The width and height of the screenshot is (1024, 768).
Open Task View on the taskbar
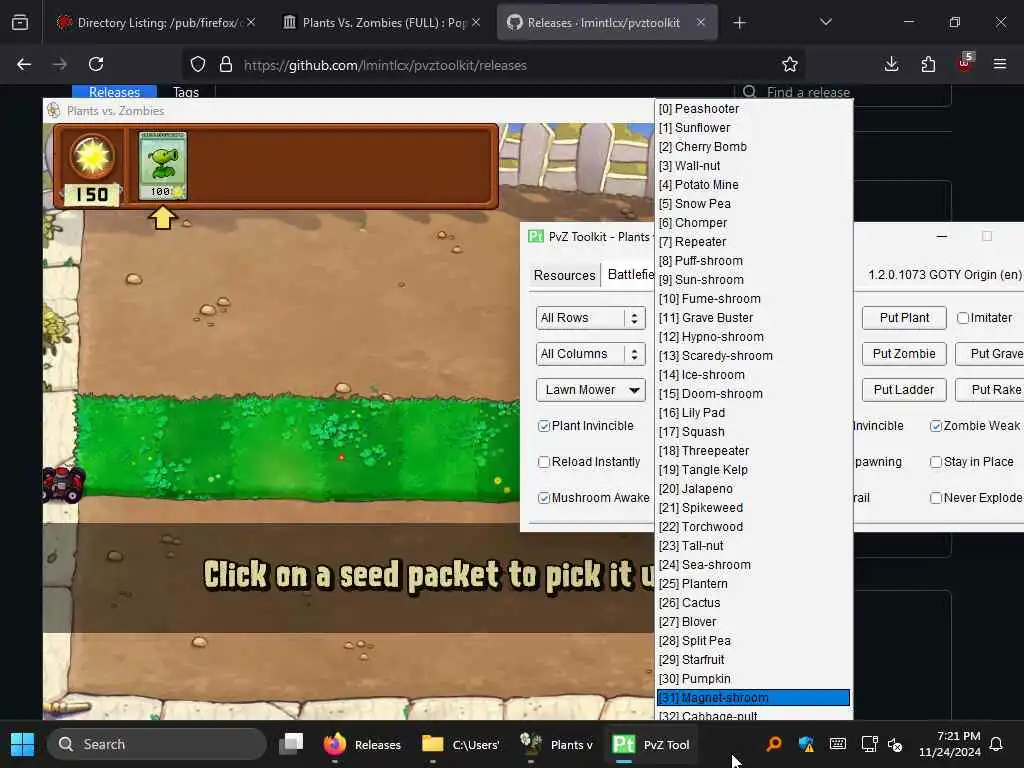tap(291, 744)
